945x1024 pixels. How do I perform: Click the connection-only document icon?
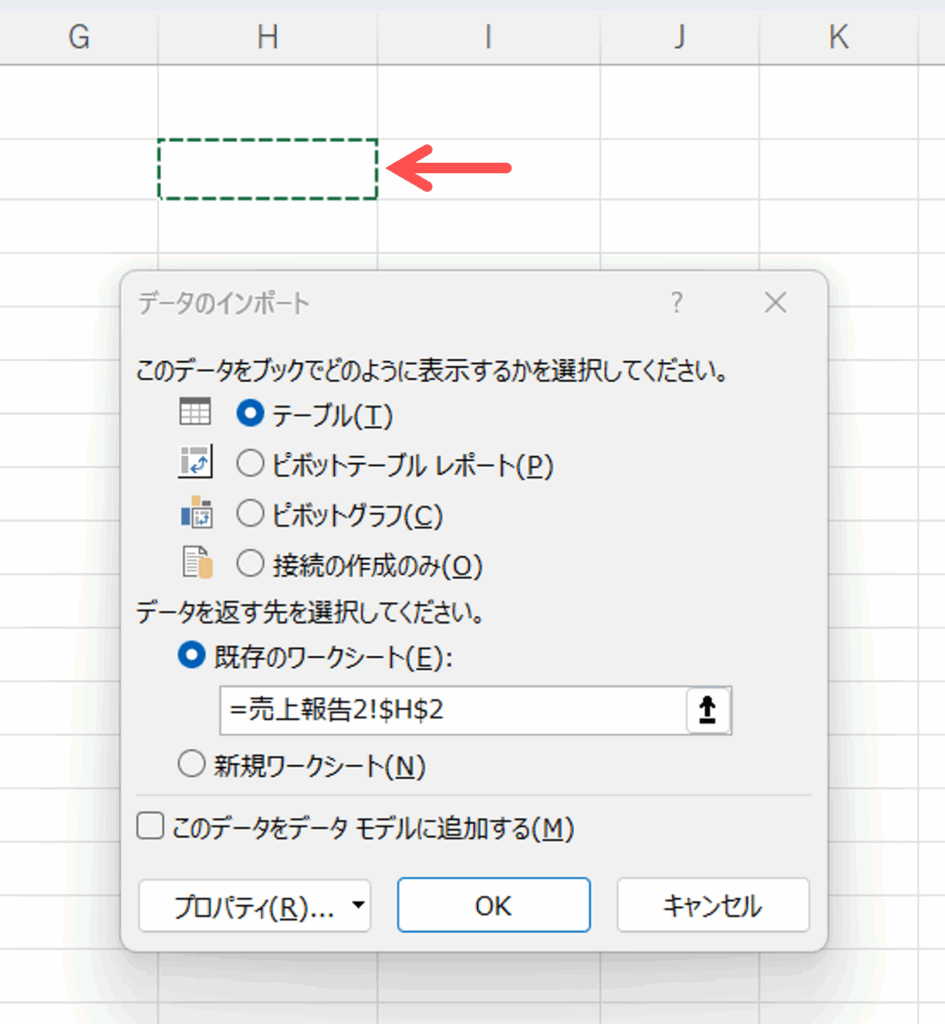[197, 564]
